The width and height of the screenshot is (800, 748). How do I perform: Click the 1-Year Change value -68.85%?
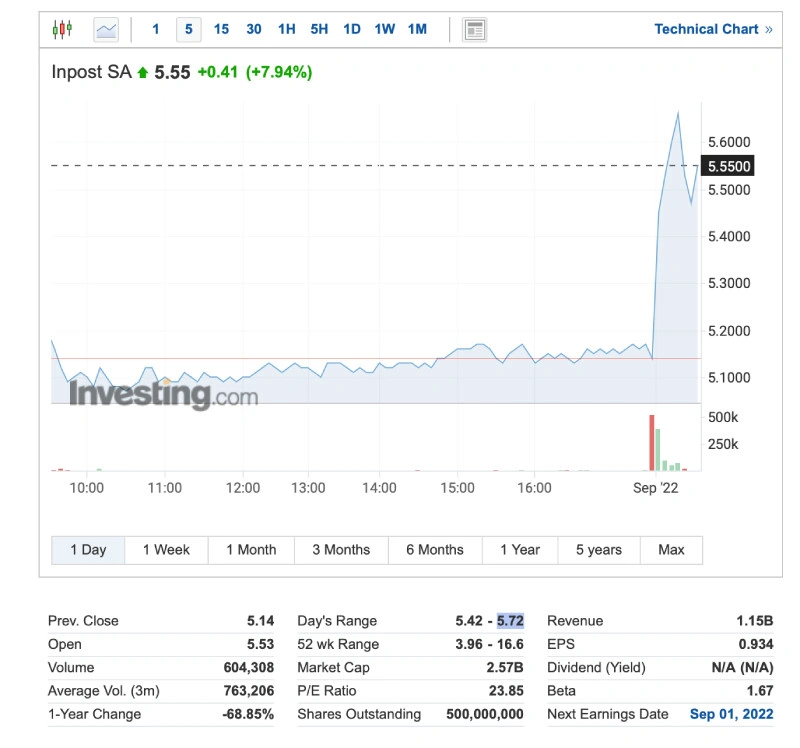[248, 714]
